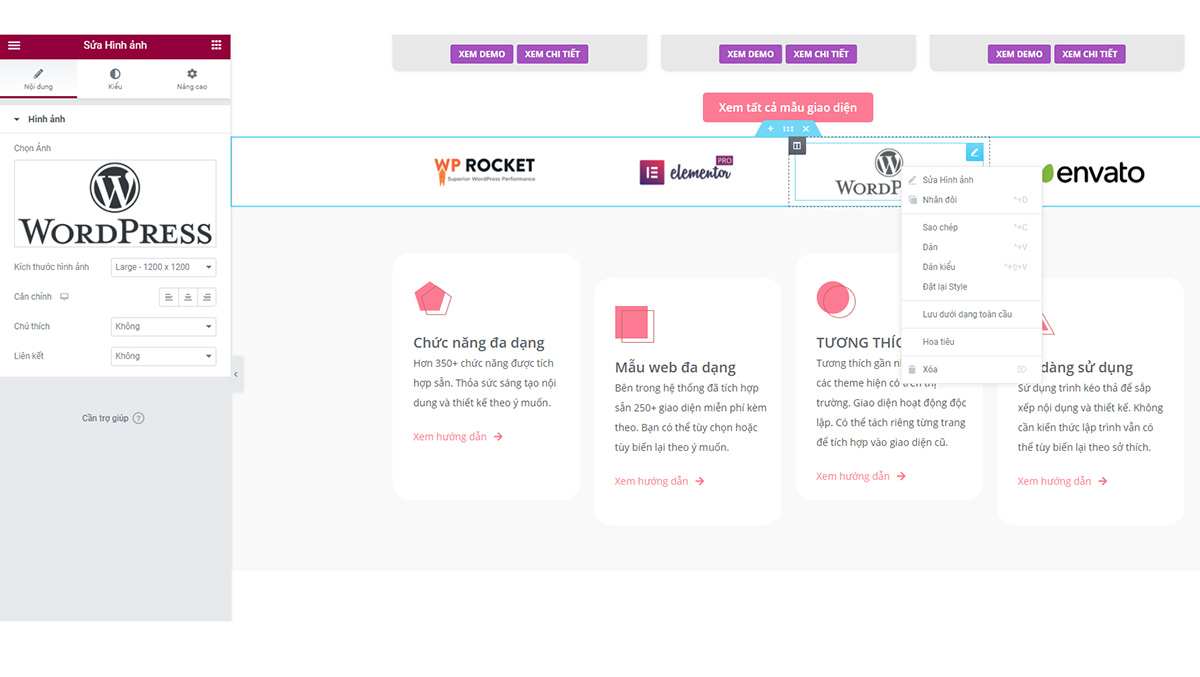Click the WordPress image preview thumbnail

115,204
